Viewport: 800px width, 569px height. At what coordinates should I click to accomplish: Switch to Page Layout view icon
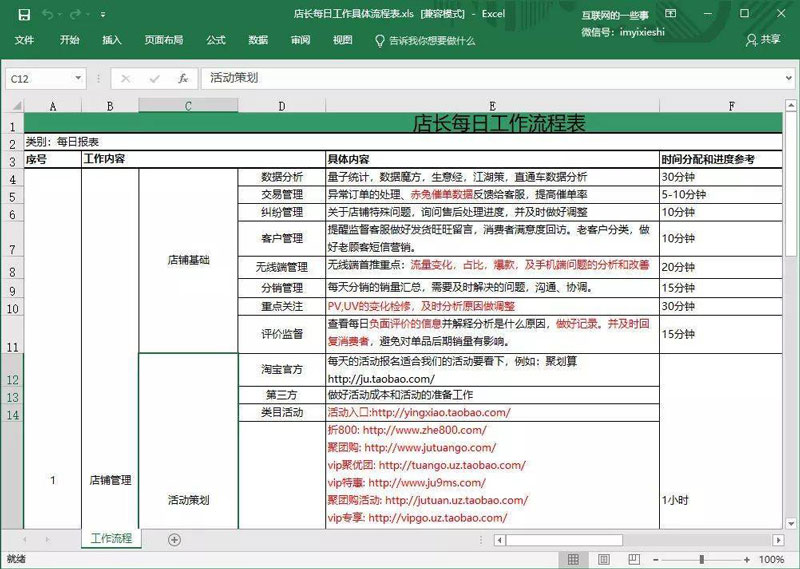pos(603,559)
